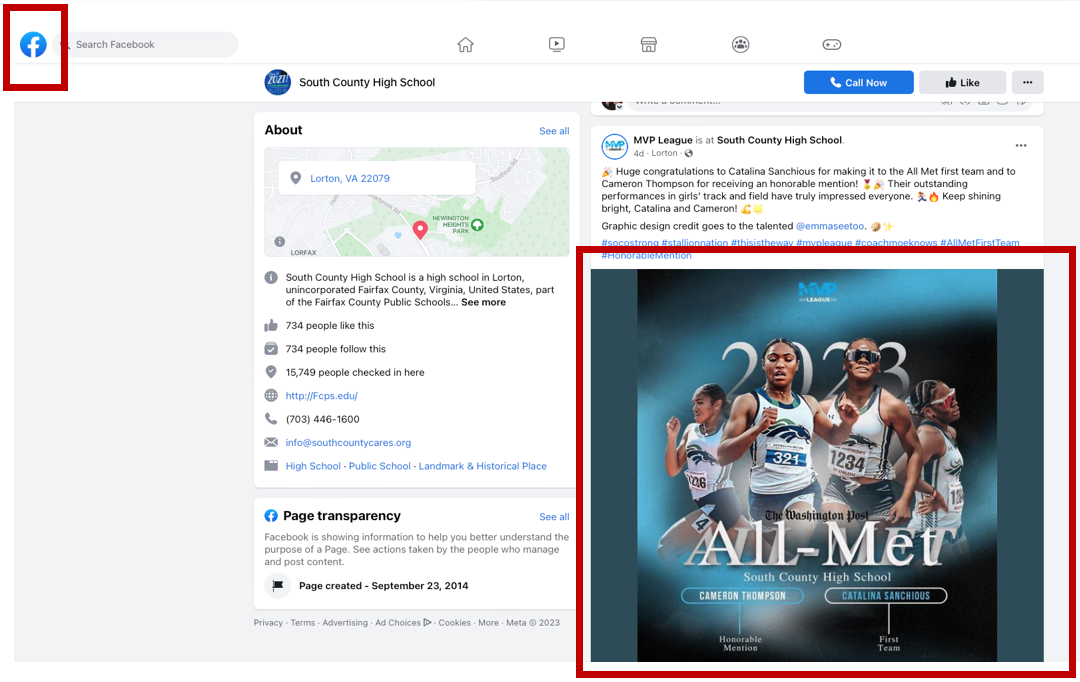Viewport: 1080px width, 682px height.
Task: Click the #stallionnation hashtag
Action: click(x=694, y=243)
